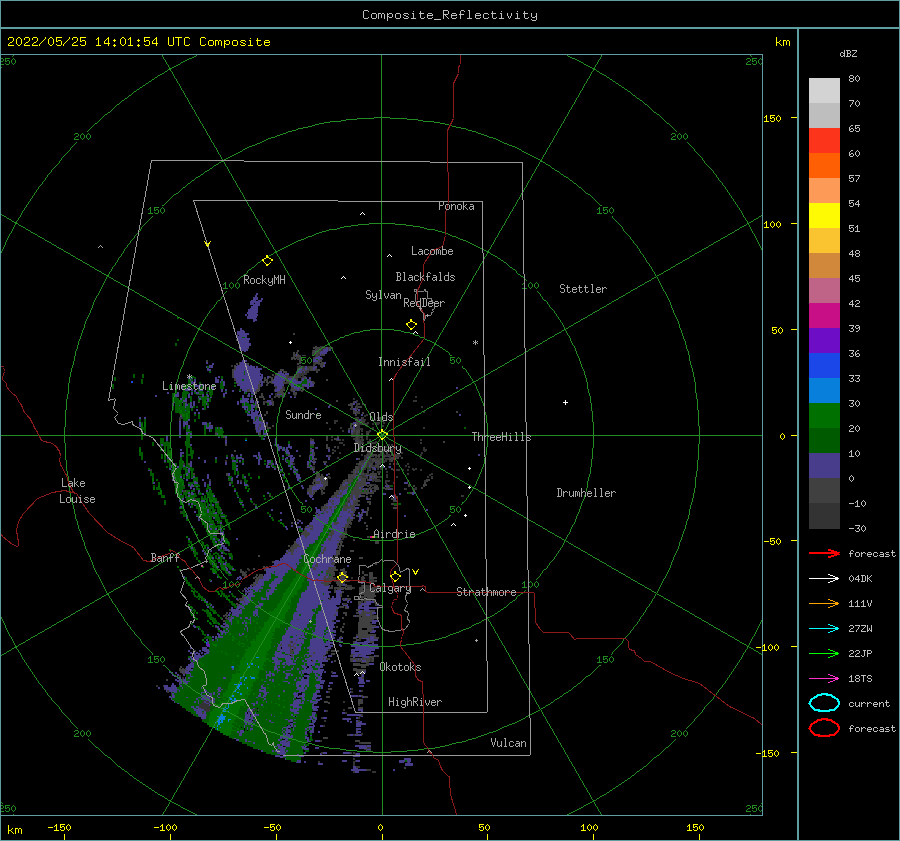Click the Stettler town label
The height and width of the screenshot is (841, 900).
point(583,289)
